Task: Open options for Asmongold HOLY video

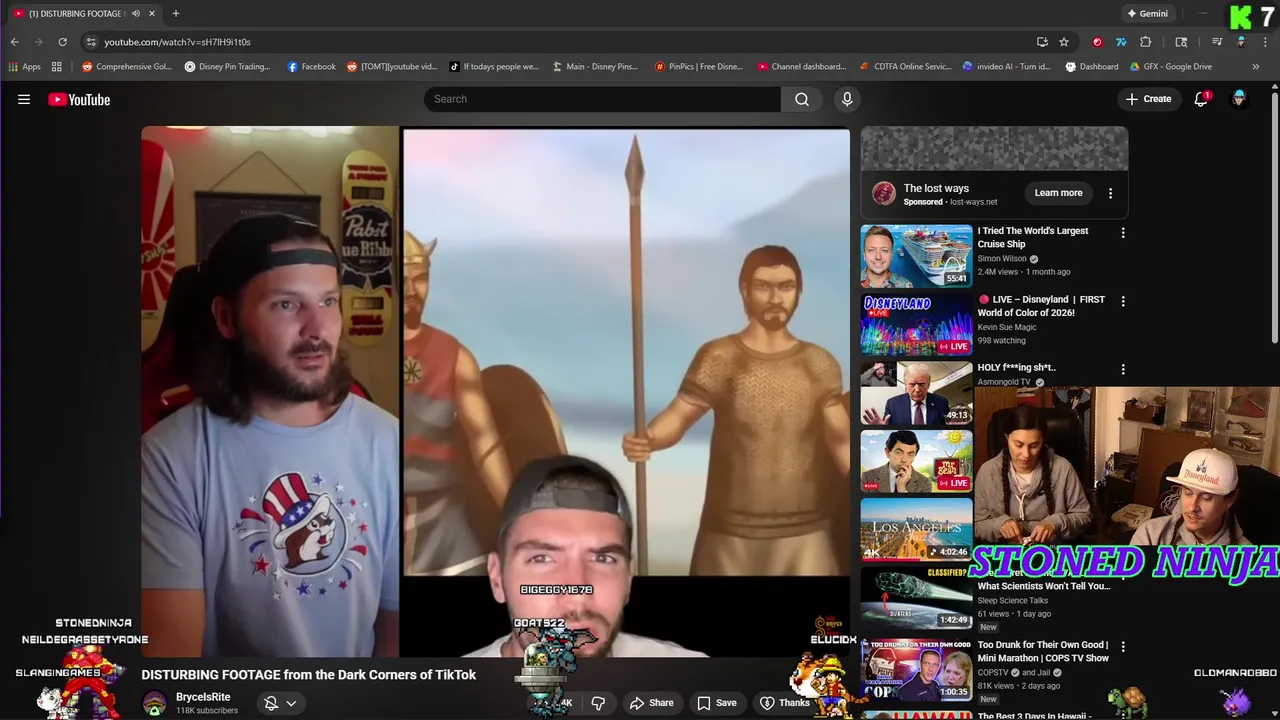Action: click(x=1123, y=369)
